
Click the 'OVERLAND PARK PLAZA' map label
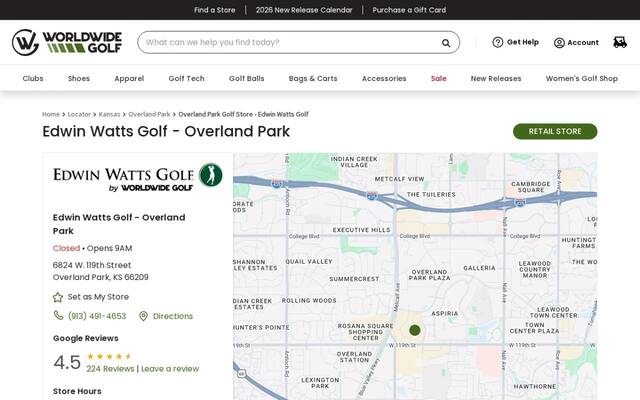tap(429, 275)
